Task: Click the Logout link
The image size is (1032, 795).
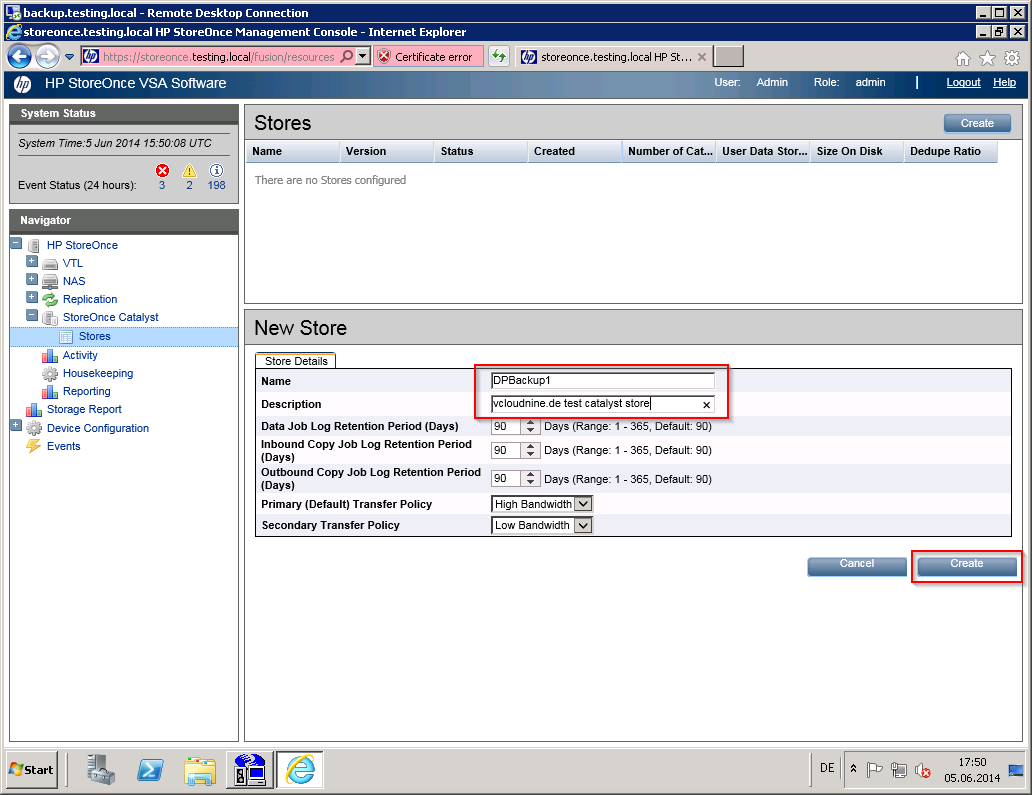Action: (x=964, y=82)
